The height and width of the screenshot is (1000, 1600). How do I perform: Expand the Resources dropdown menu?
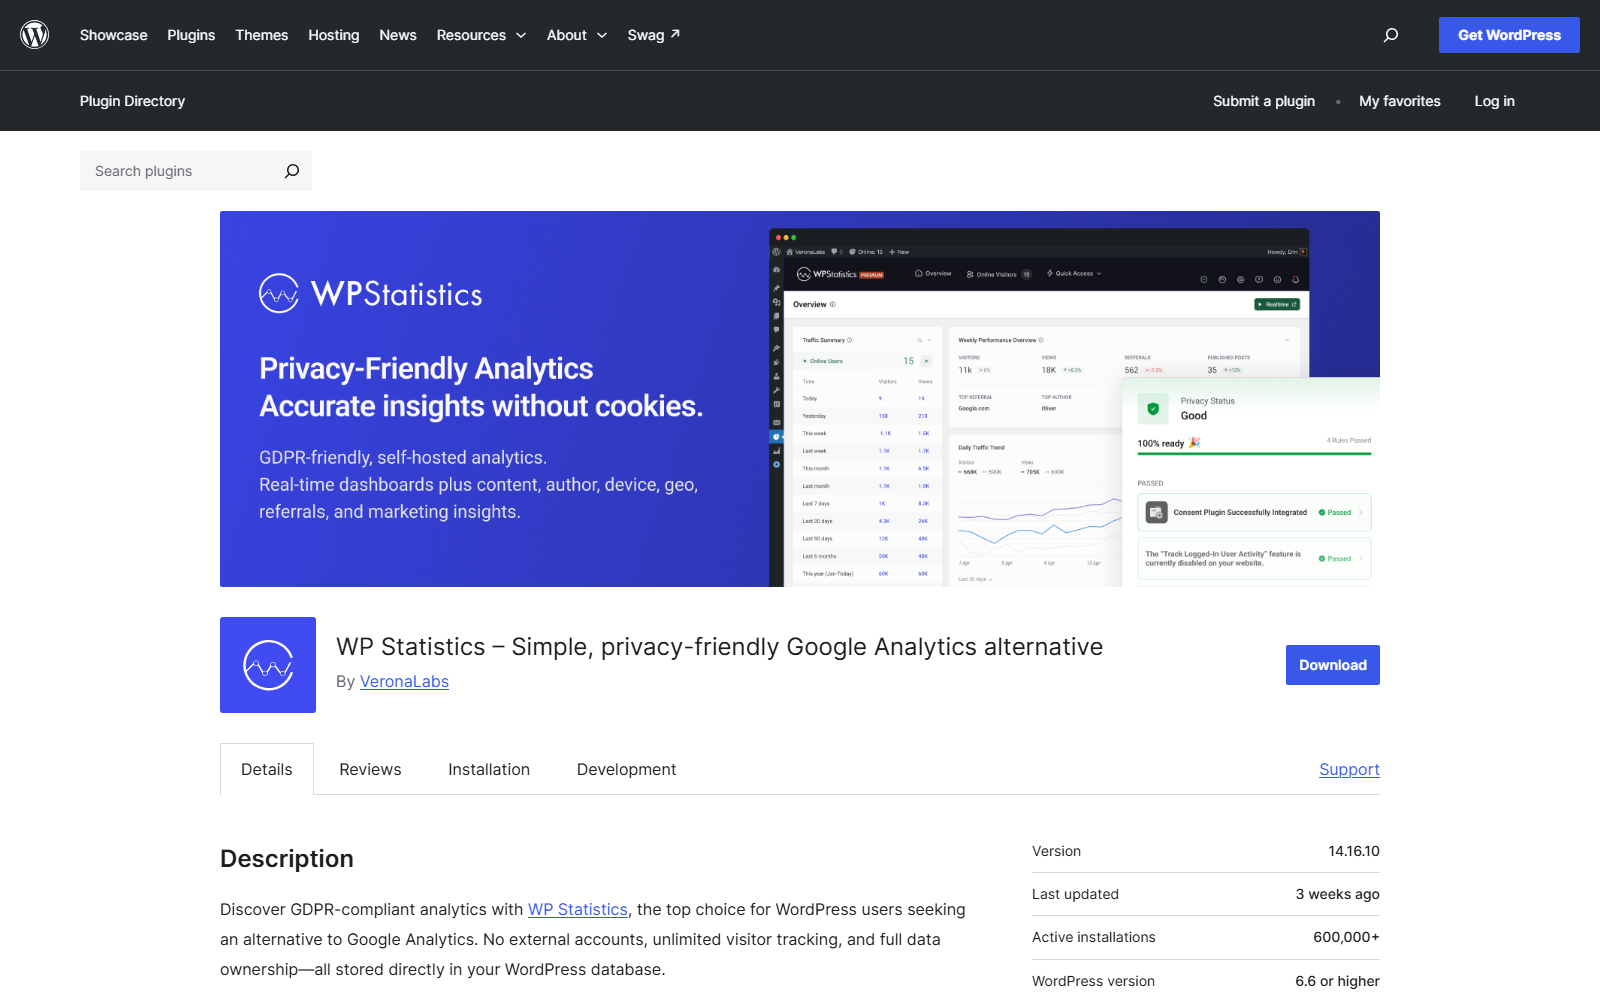(481, 35)
